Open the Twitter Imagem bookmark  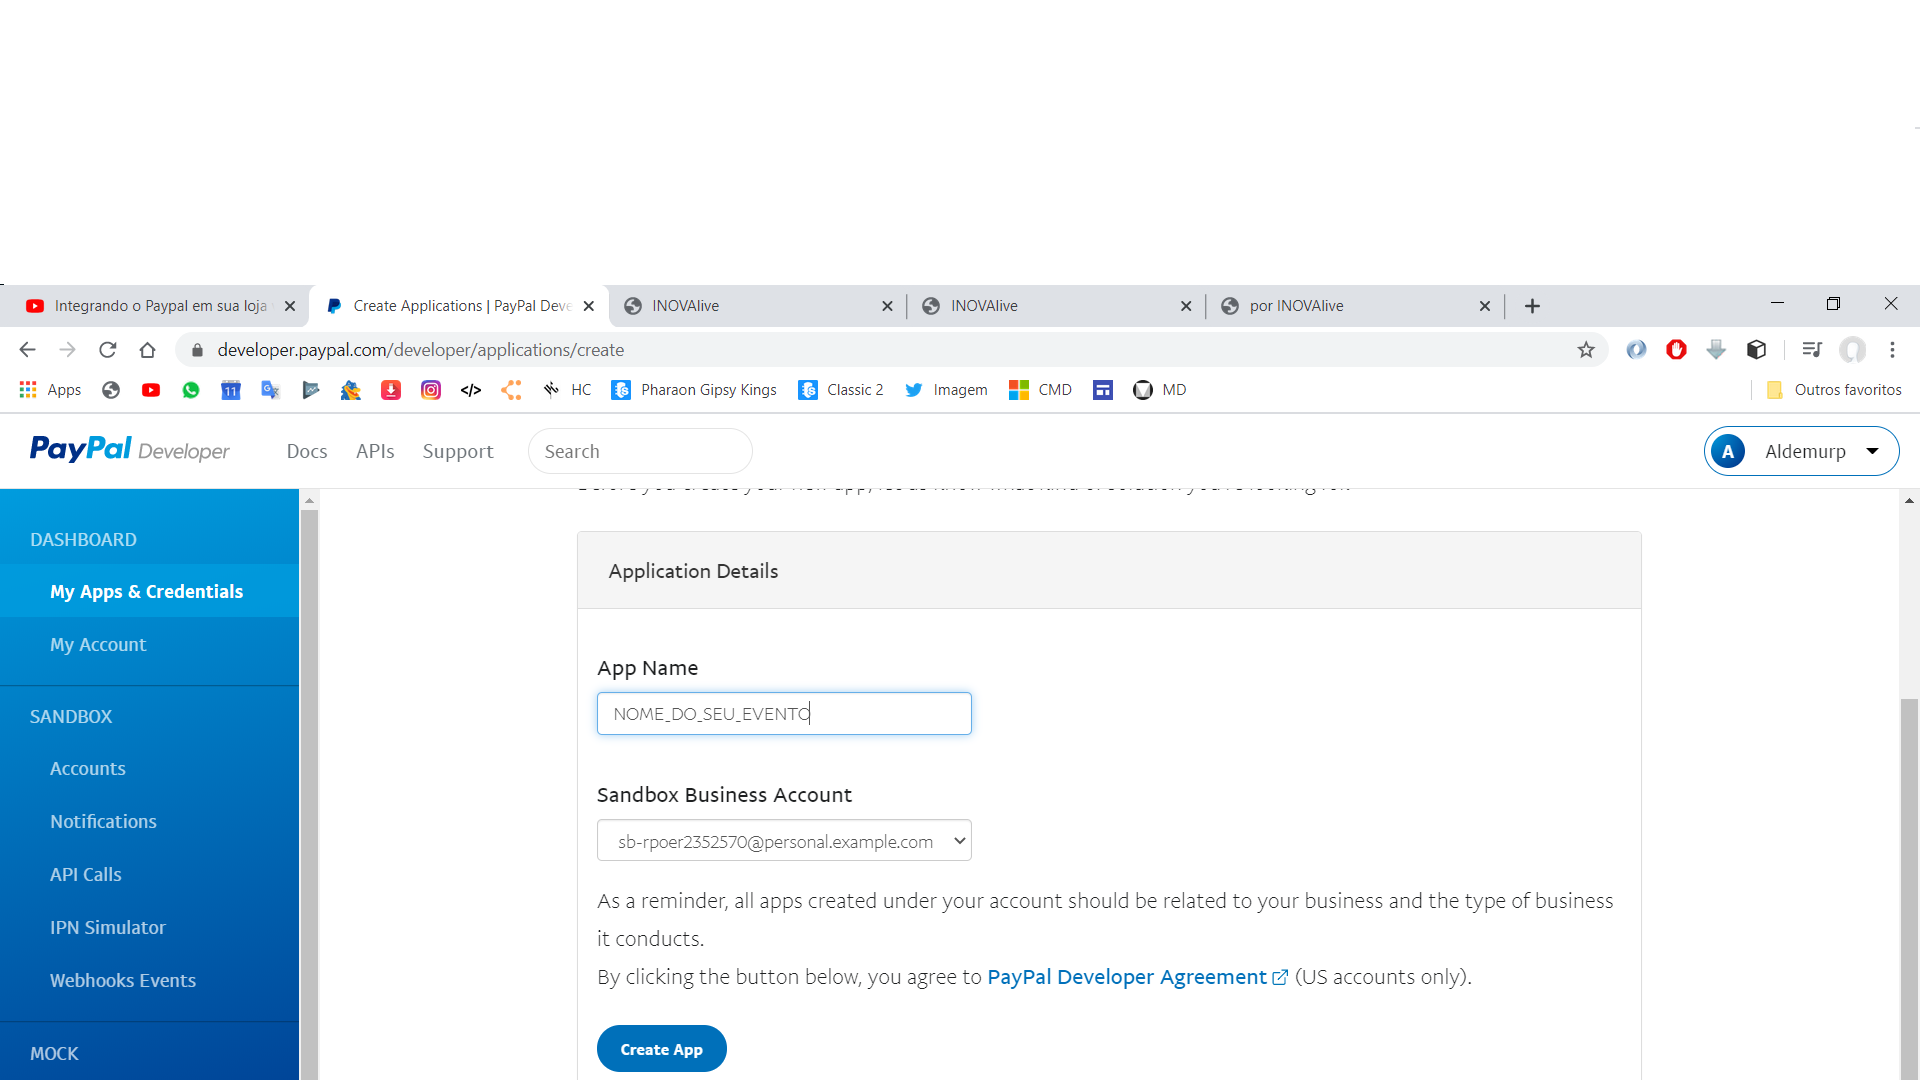point(946,390)
